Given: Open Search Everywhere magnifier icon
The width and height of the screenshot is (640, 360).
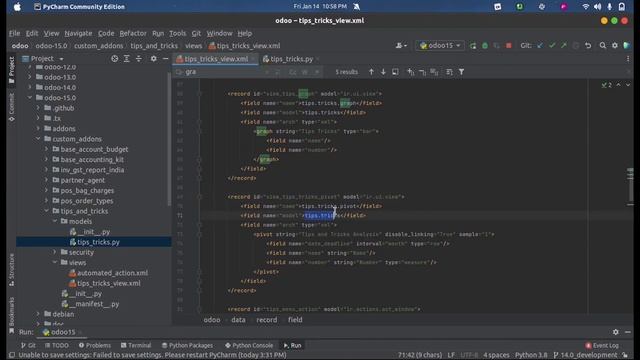Looking at the screenshot, I should [x=602, y=46].
